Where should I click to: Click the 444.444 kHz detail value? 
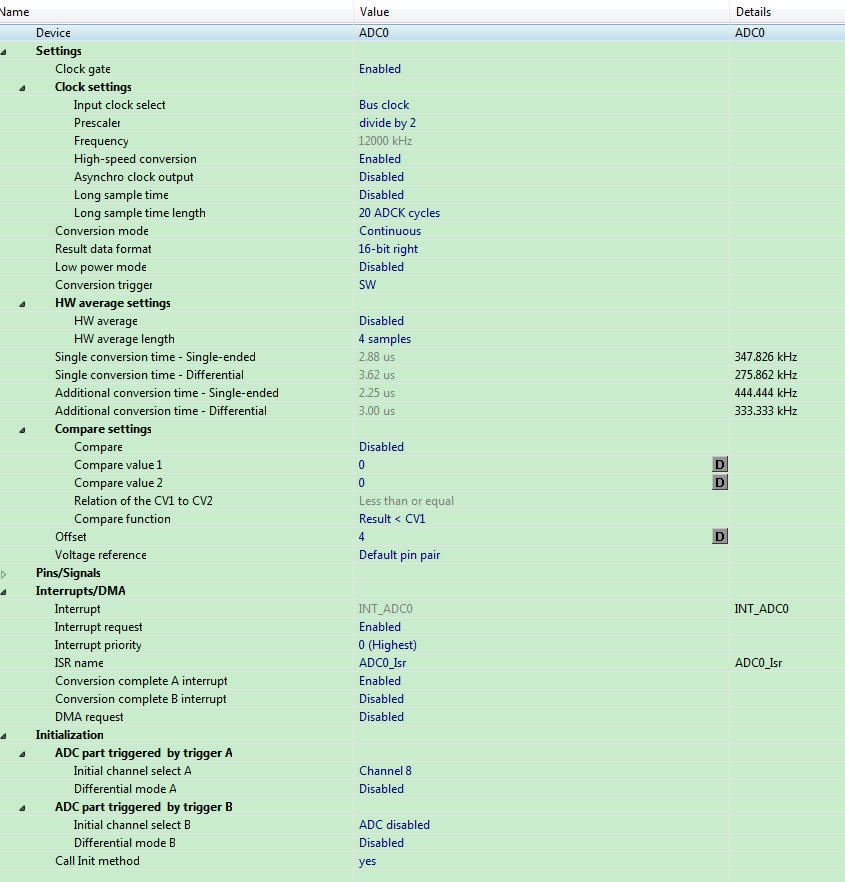click(766, 393)
